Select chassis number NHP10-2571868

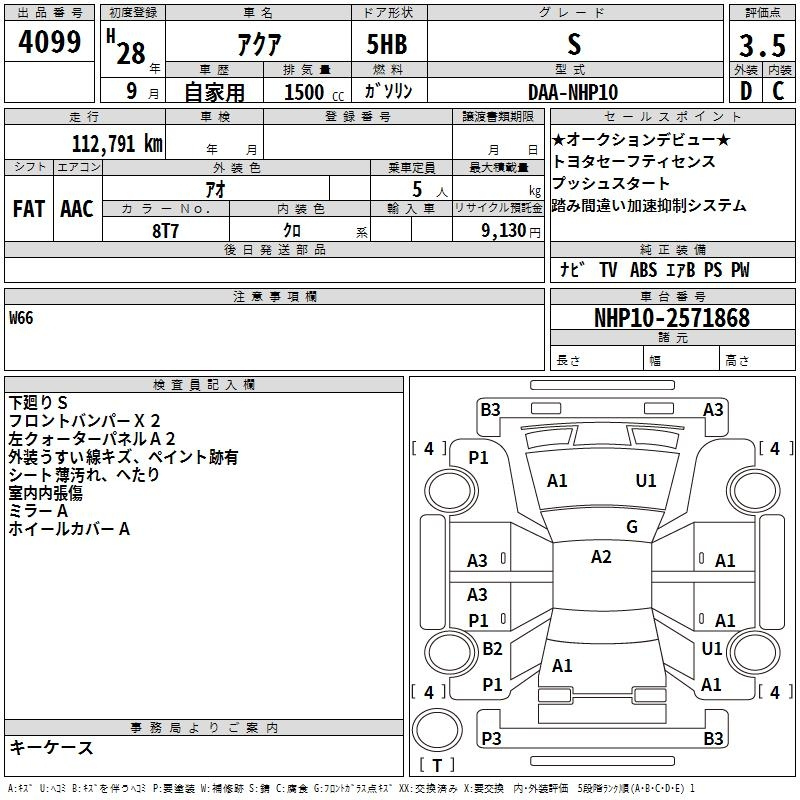click(x=671, y=318)
